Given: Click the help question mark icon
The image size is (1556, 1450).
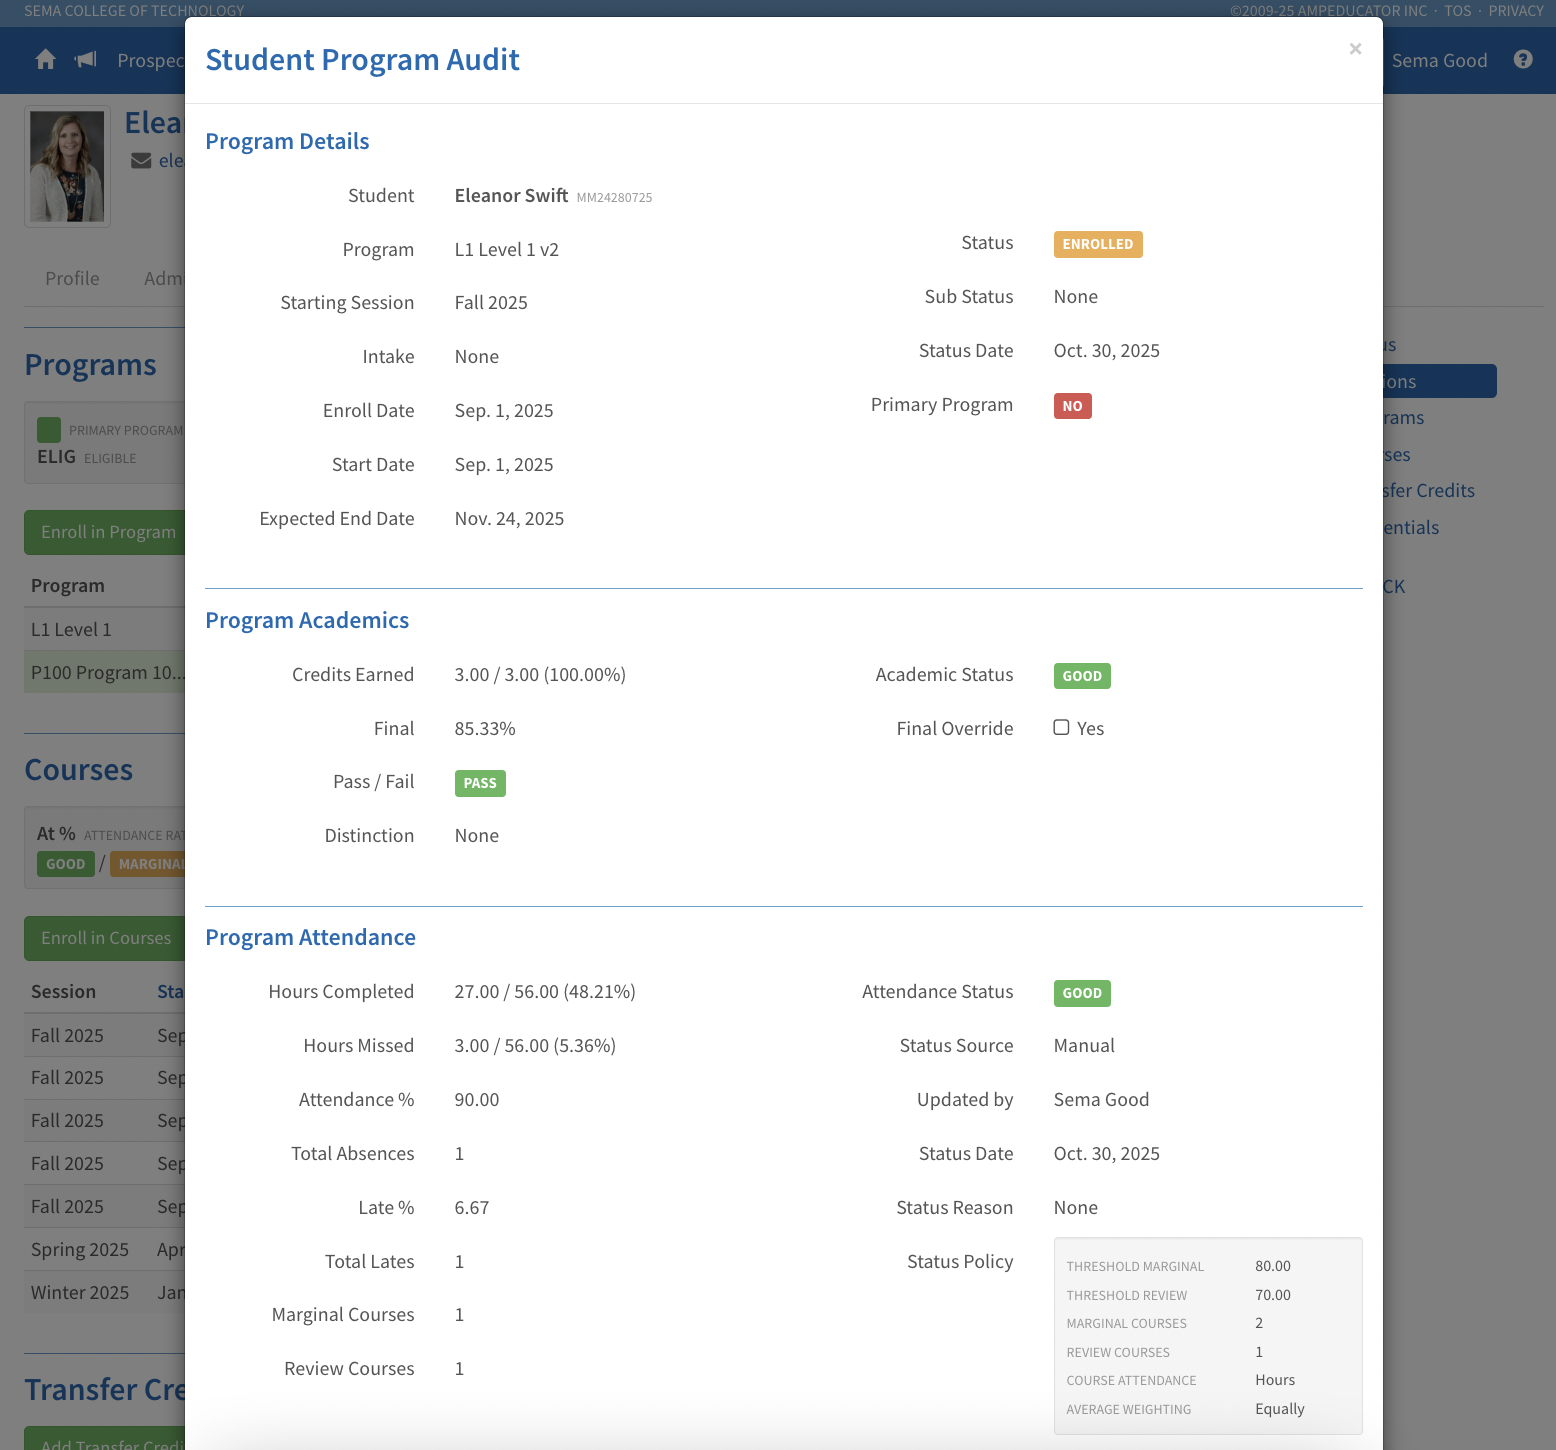Looking at the screenshot, I should click(1522, 60).
